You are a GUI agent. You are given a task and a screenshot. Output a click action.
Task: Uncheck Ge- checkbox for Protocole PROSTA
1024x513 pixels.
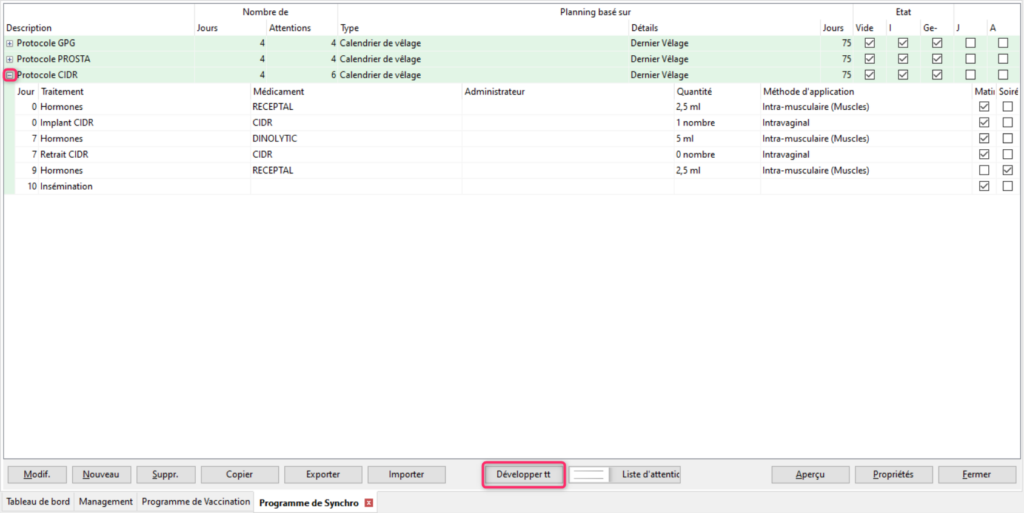[x=937, y=59]
